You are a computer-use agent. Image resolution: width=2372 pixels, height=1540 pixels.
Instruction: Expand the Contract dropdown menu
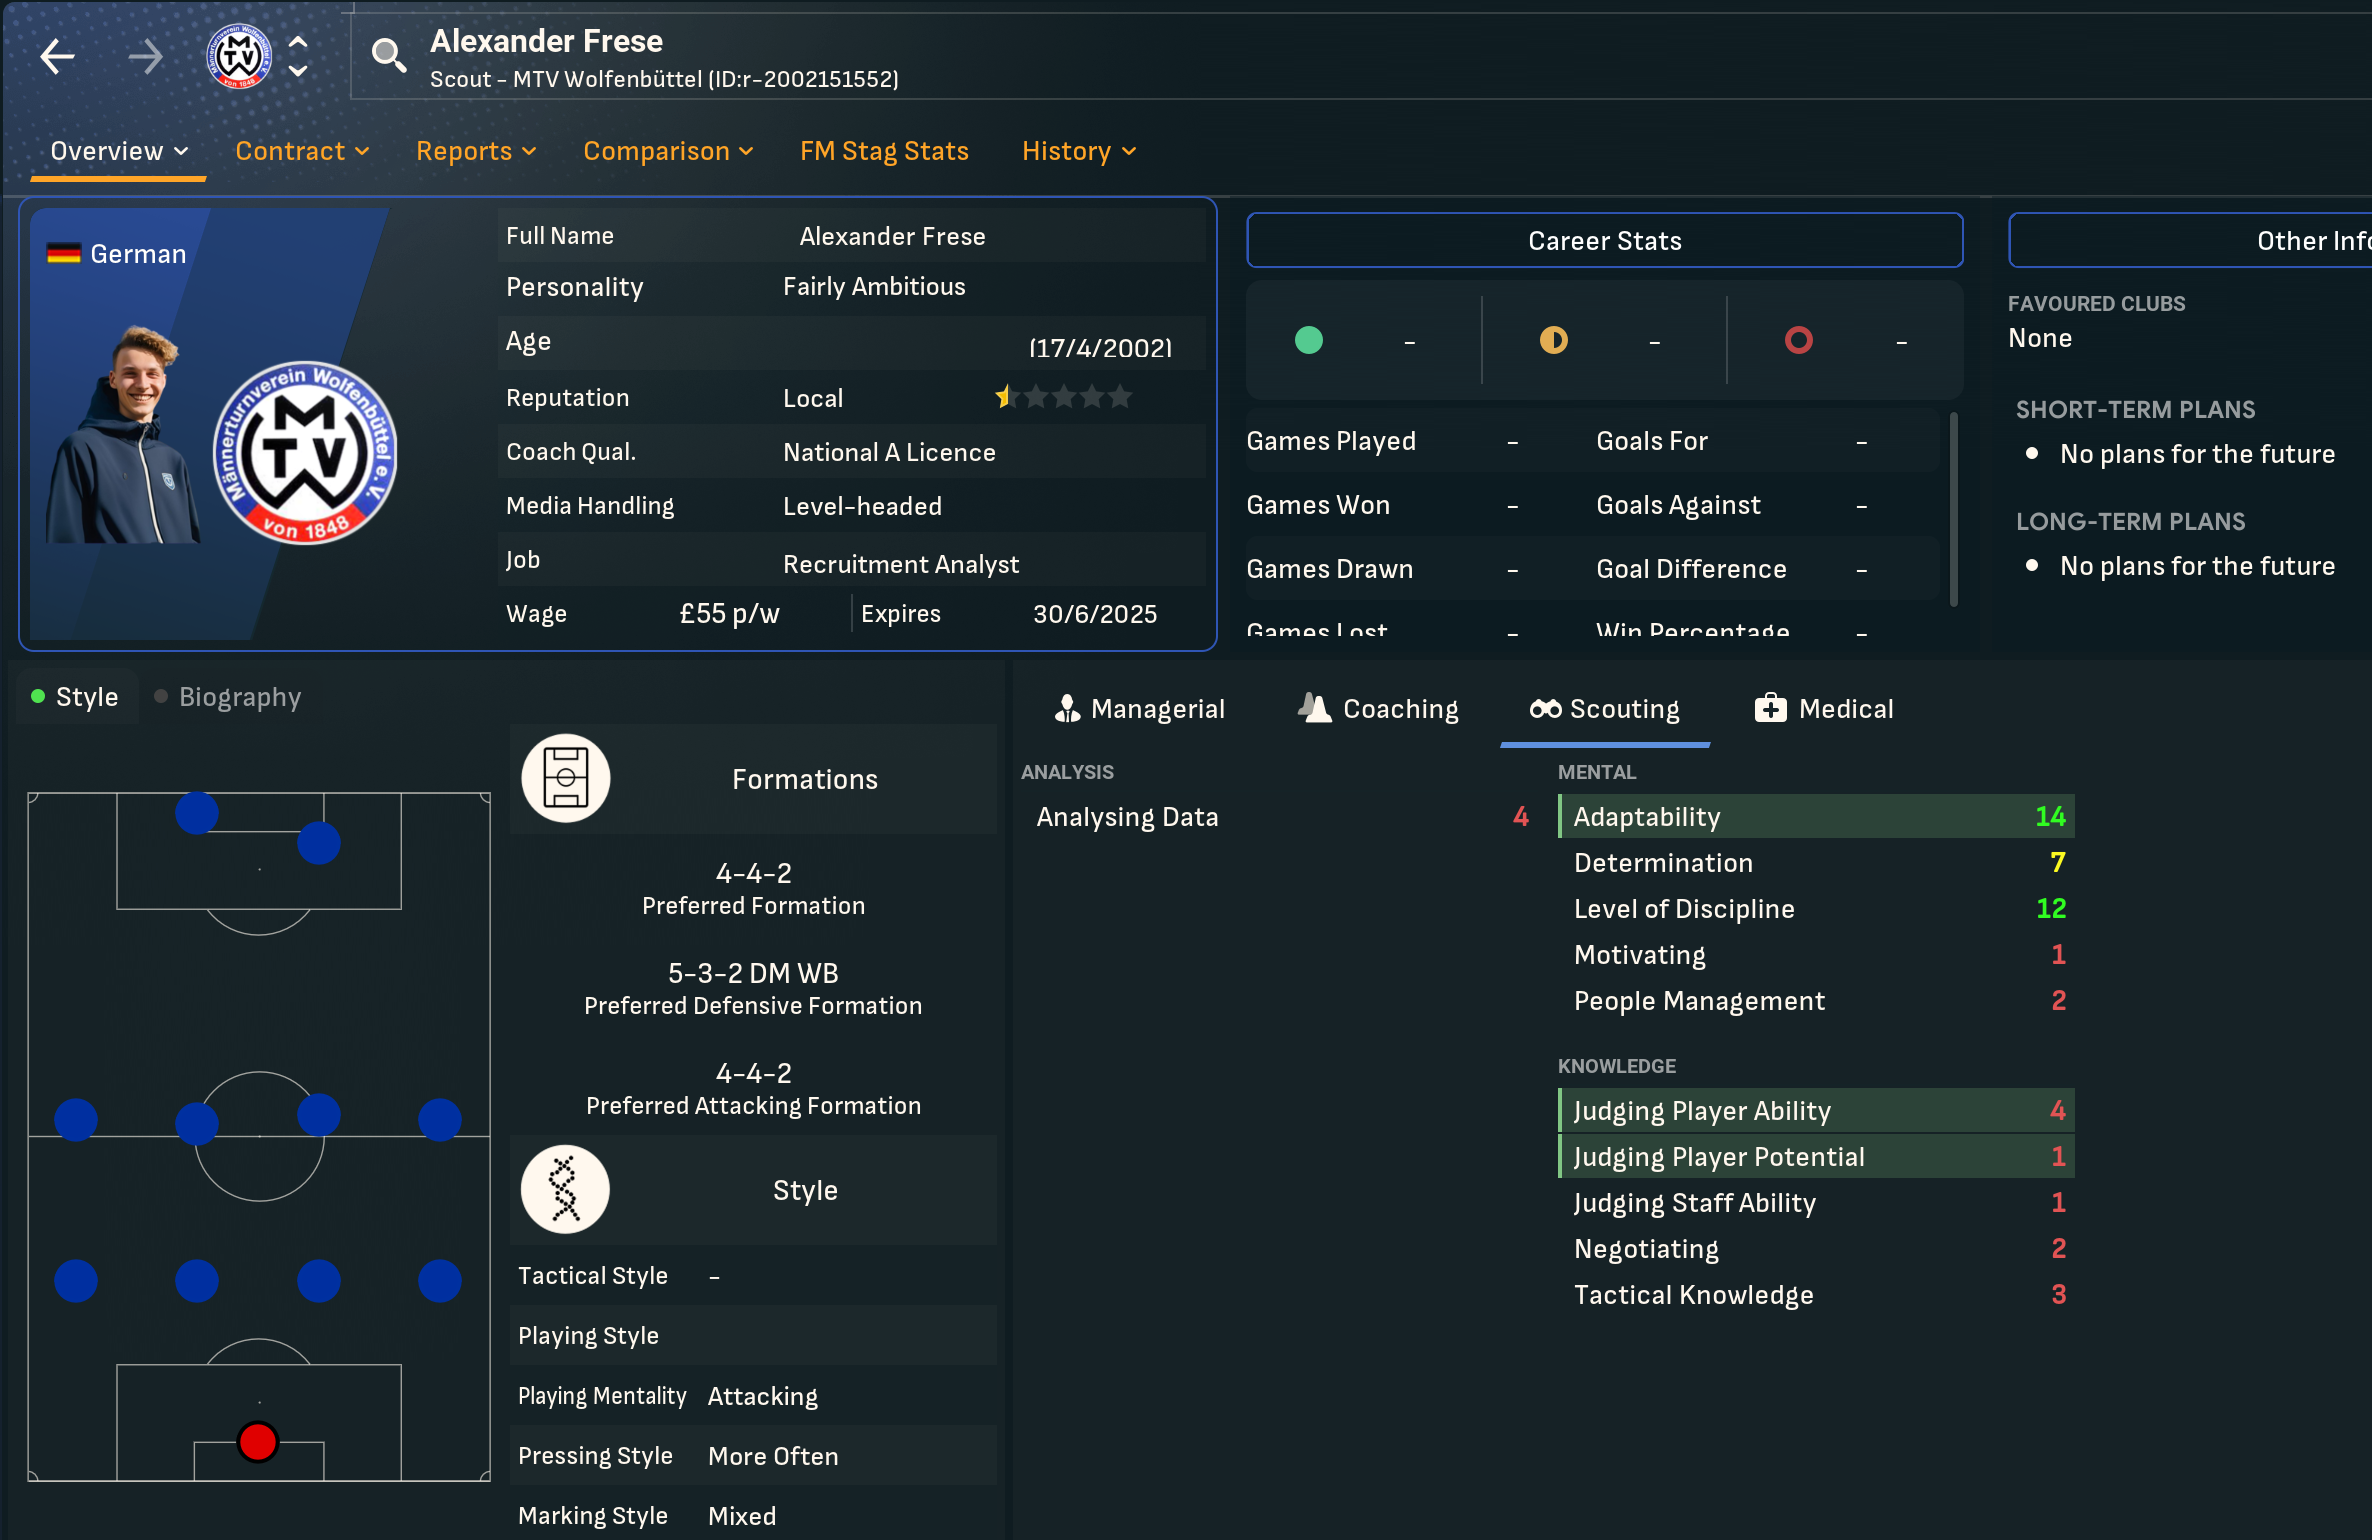point(302,151)
